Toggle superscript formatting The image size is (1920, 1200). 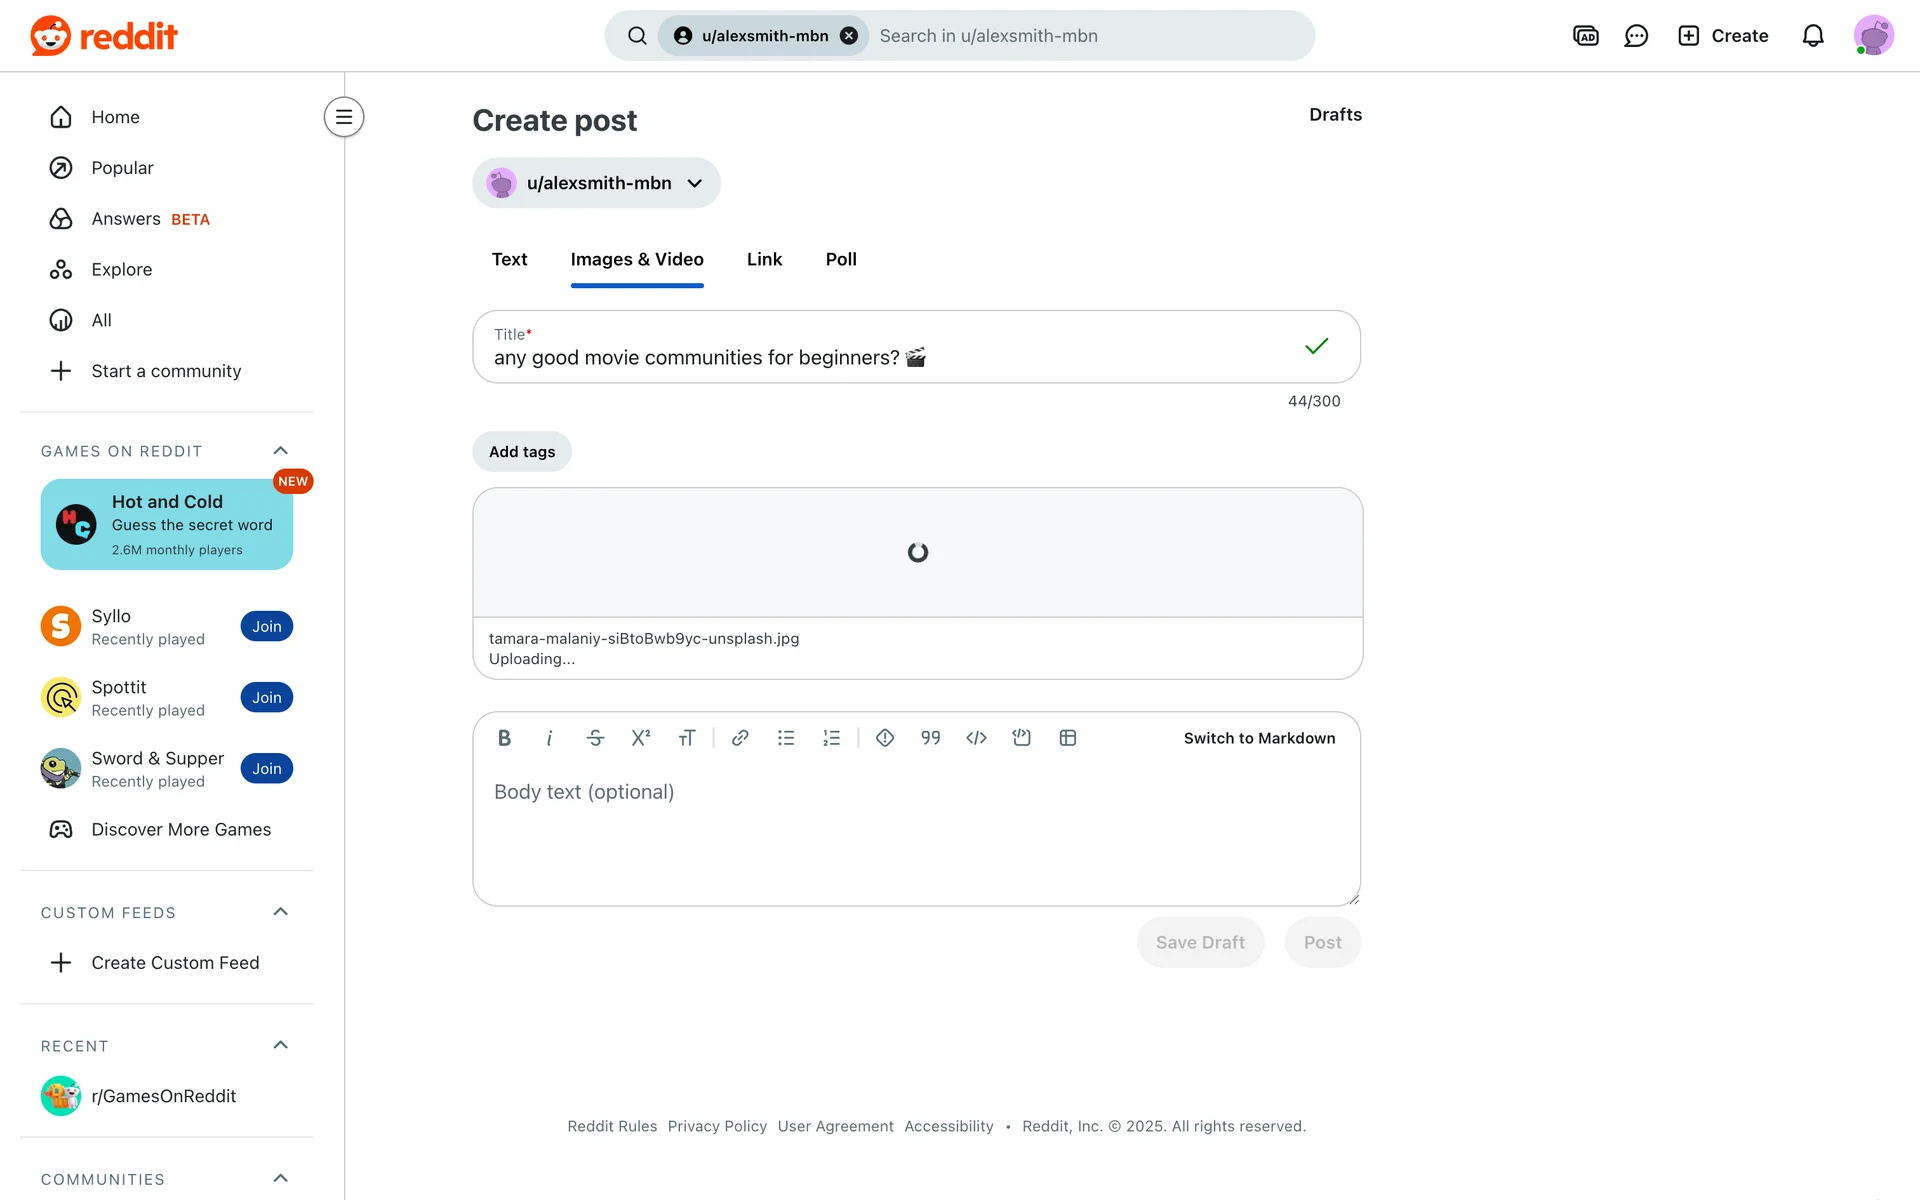point(641,738)
